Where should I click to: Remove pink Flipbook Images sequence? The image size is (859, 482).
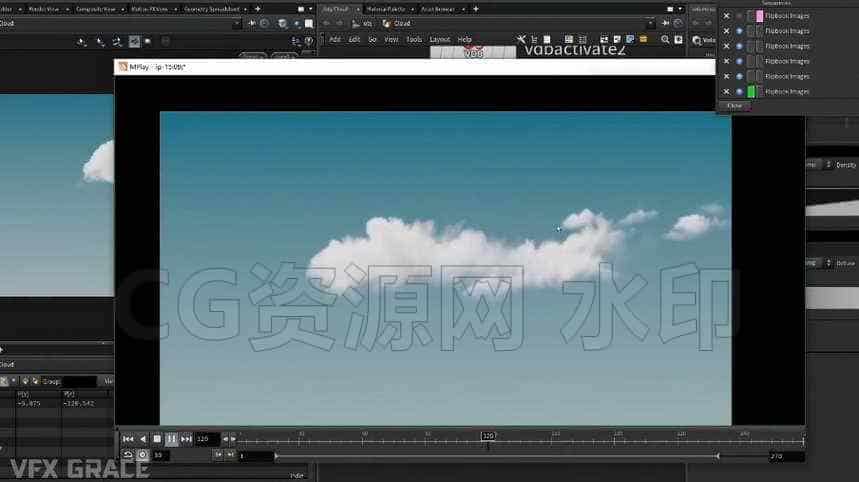(726, 16)
